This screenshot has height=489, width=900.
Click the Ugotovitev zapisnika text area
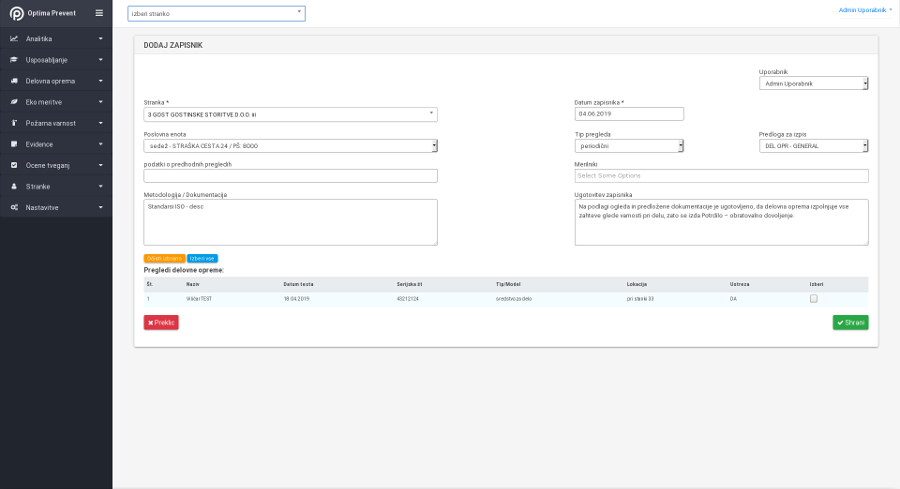coord(721,222)
